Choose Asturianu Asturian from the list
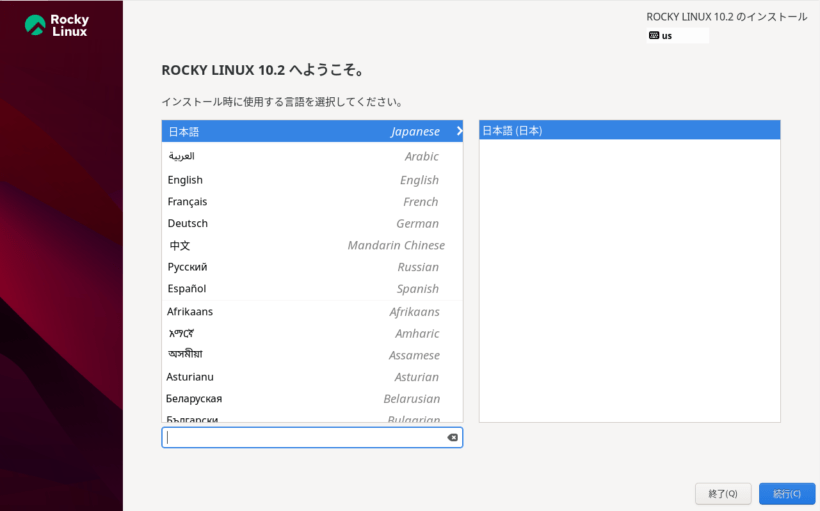Screen dimensions: 820x511 click(x=312, y=377)
